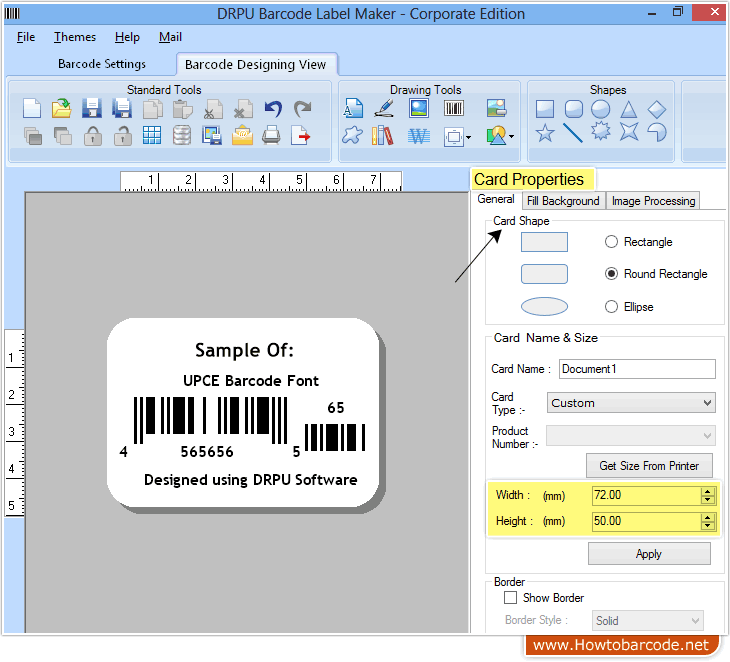Click 'Designed using DRPU Software' card text
The width and height of the screenshot is (730, 662).
pos(250,480)
